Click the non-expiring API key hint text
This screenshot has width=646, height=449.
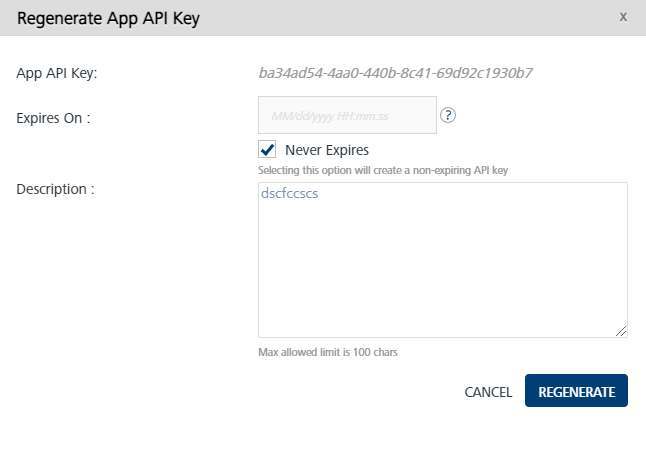pos(383,170)
